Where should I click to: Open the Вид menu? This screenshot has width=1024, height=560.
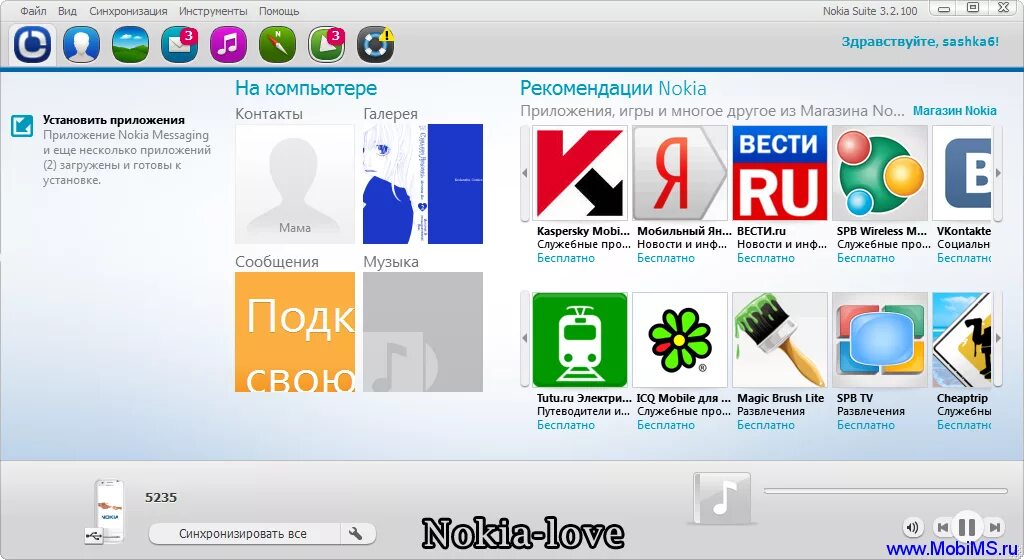(67, 11)
